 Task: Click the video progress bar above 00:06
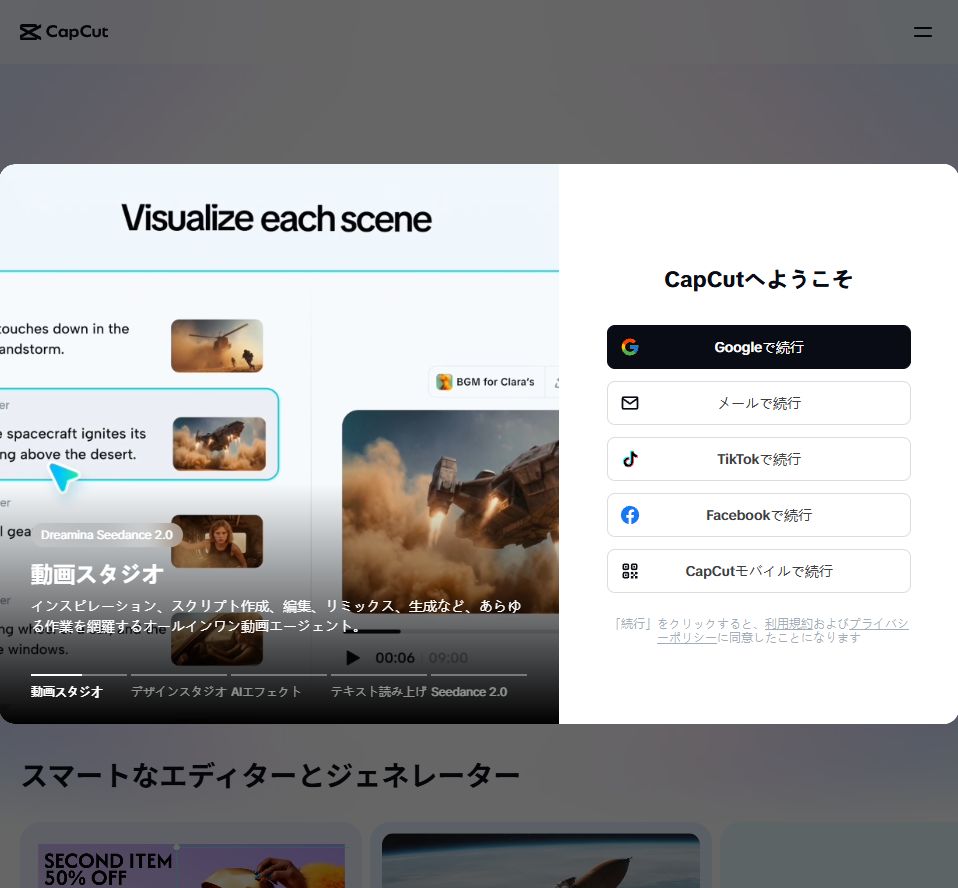coord(450,631)
